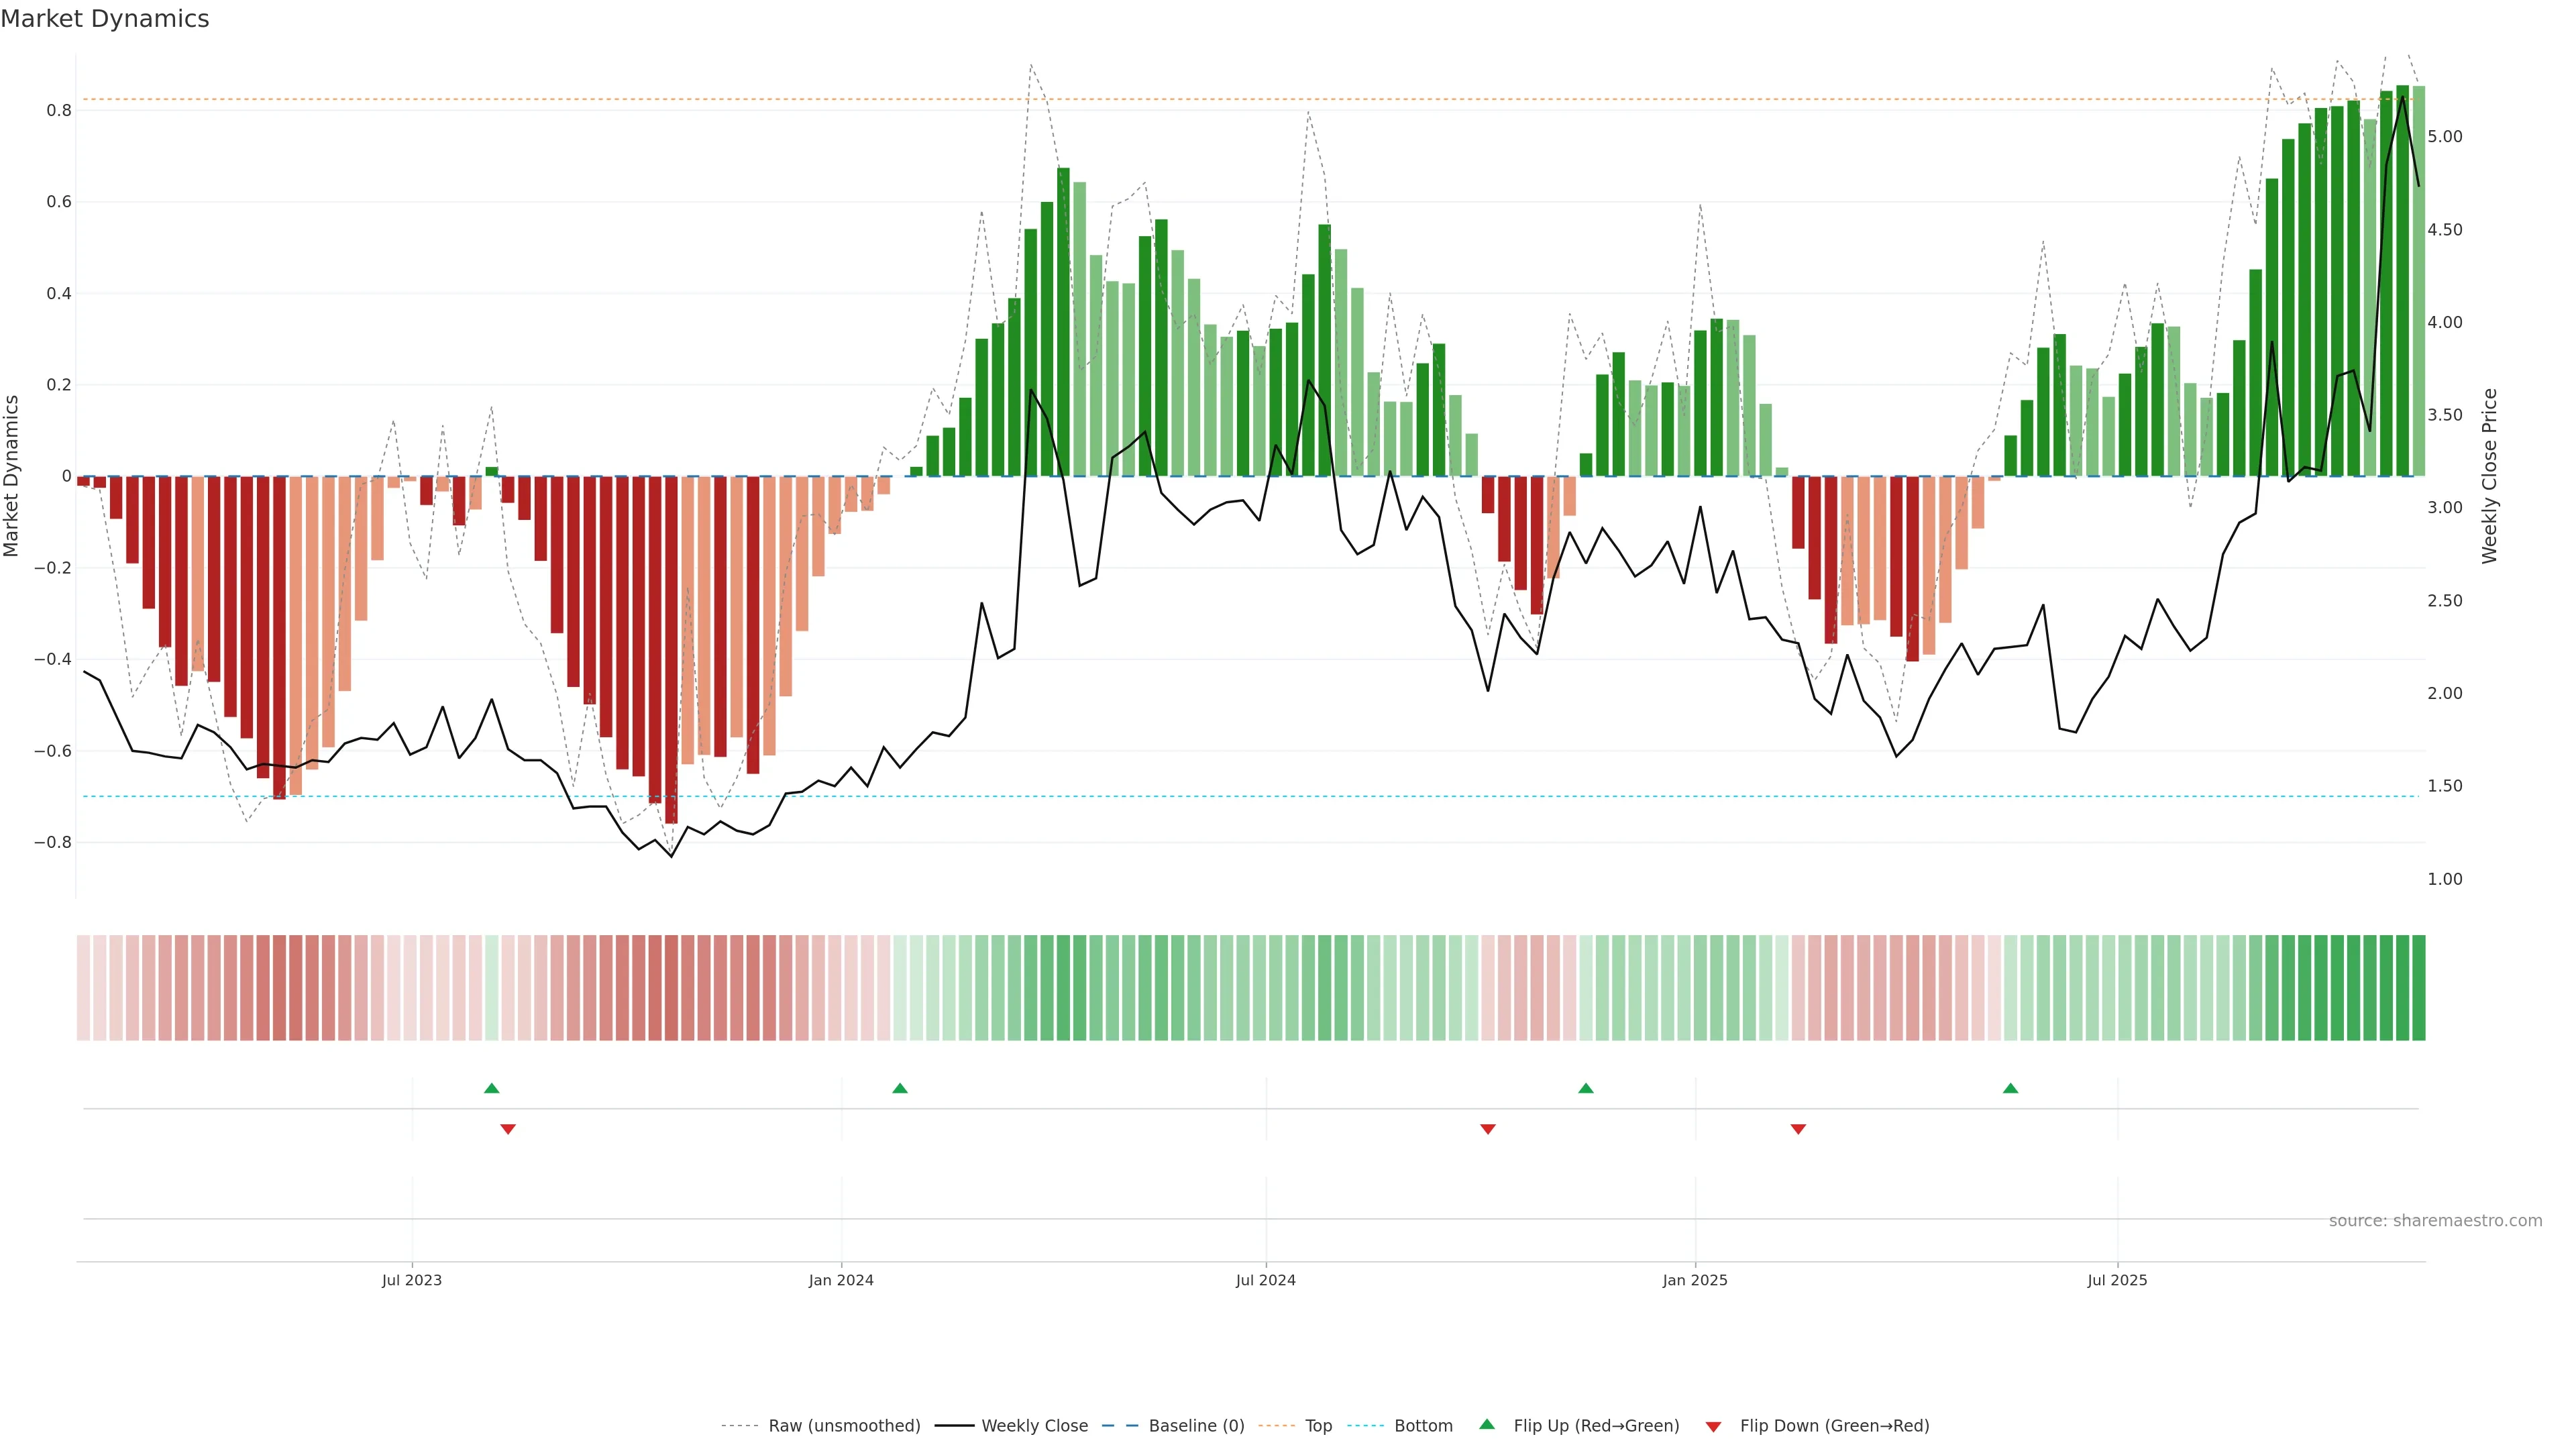The image size is (2576, 1449).
Task: Click the Jul 2024 x-axis label
Action: pyautogui.click(x=1265, y=1280)
